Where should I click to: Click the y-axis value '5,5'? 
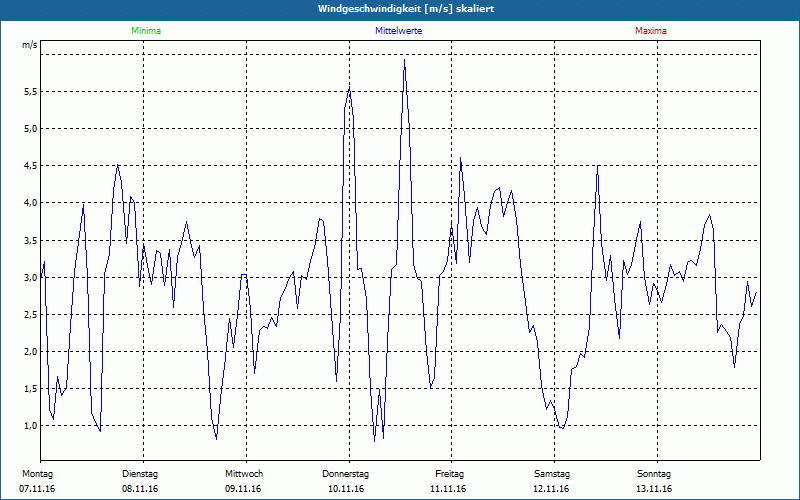pyautogui.click(x=31, y=92)
